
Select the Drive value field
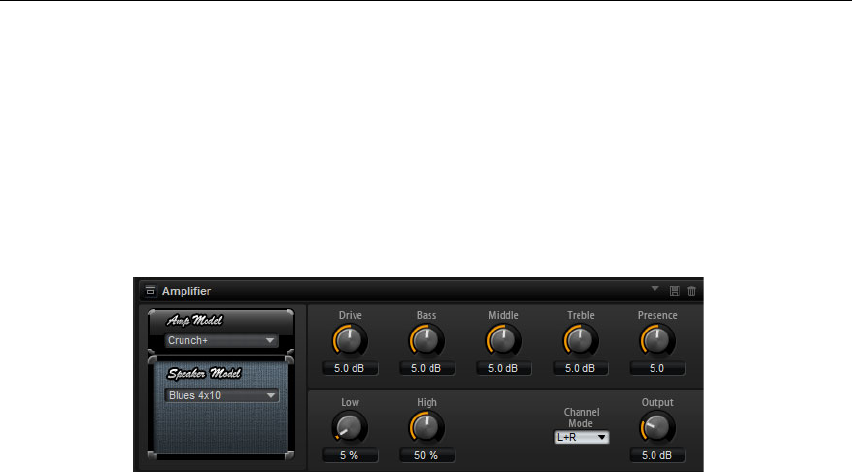(x=349, y=368)
